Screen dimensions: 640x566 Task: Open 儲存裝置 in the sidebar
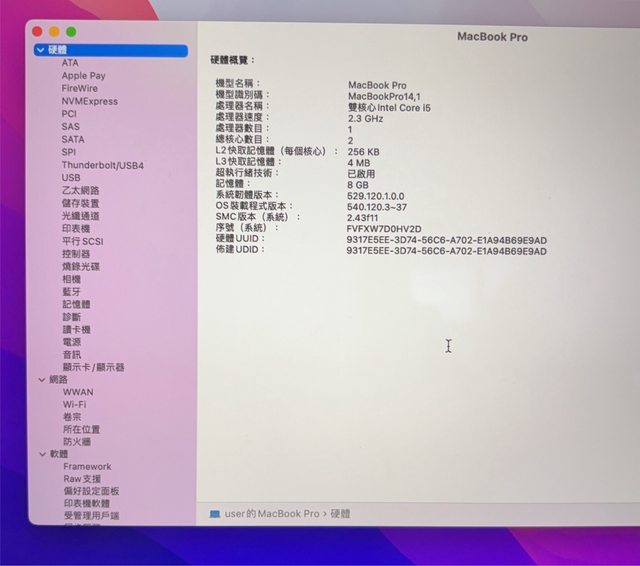click(80, 203)
